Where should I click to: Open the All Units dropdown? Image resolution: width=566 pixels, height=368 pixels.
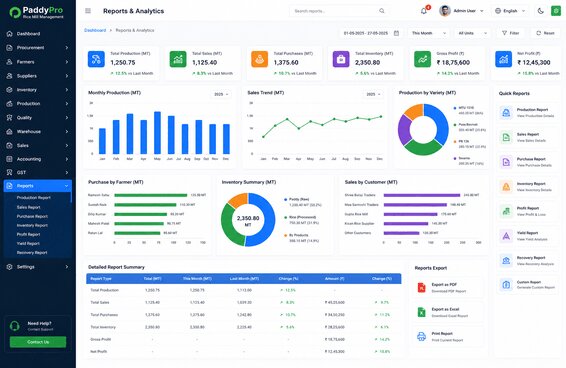472,33
